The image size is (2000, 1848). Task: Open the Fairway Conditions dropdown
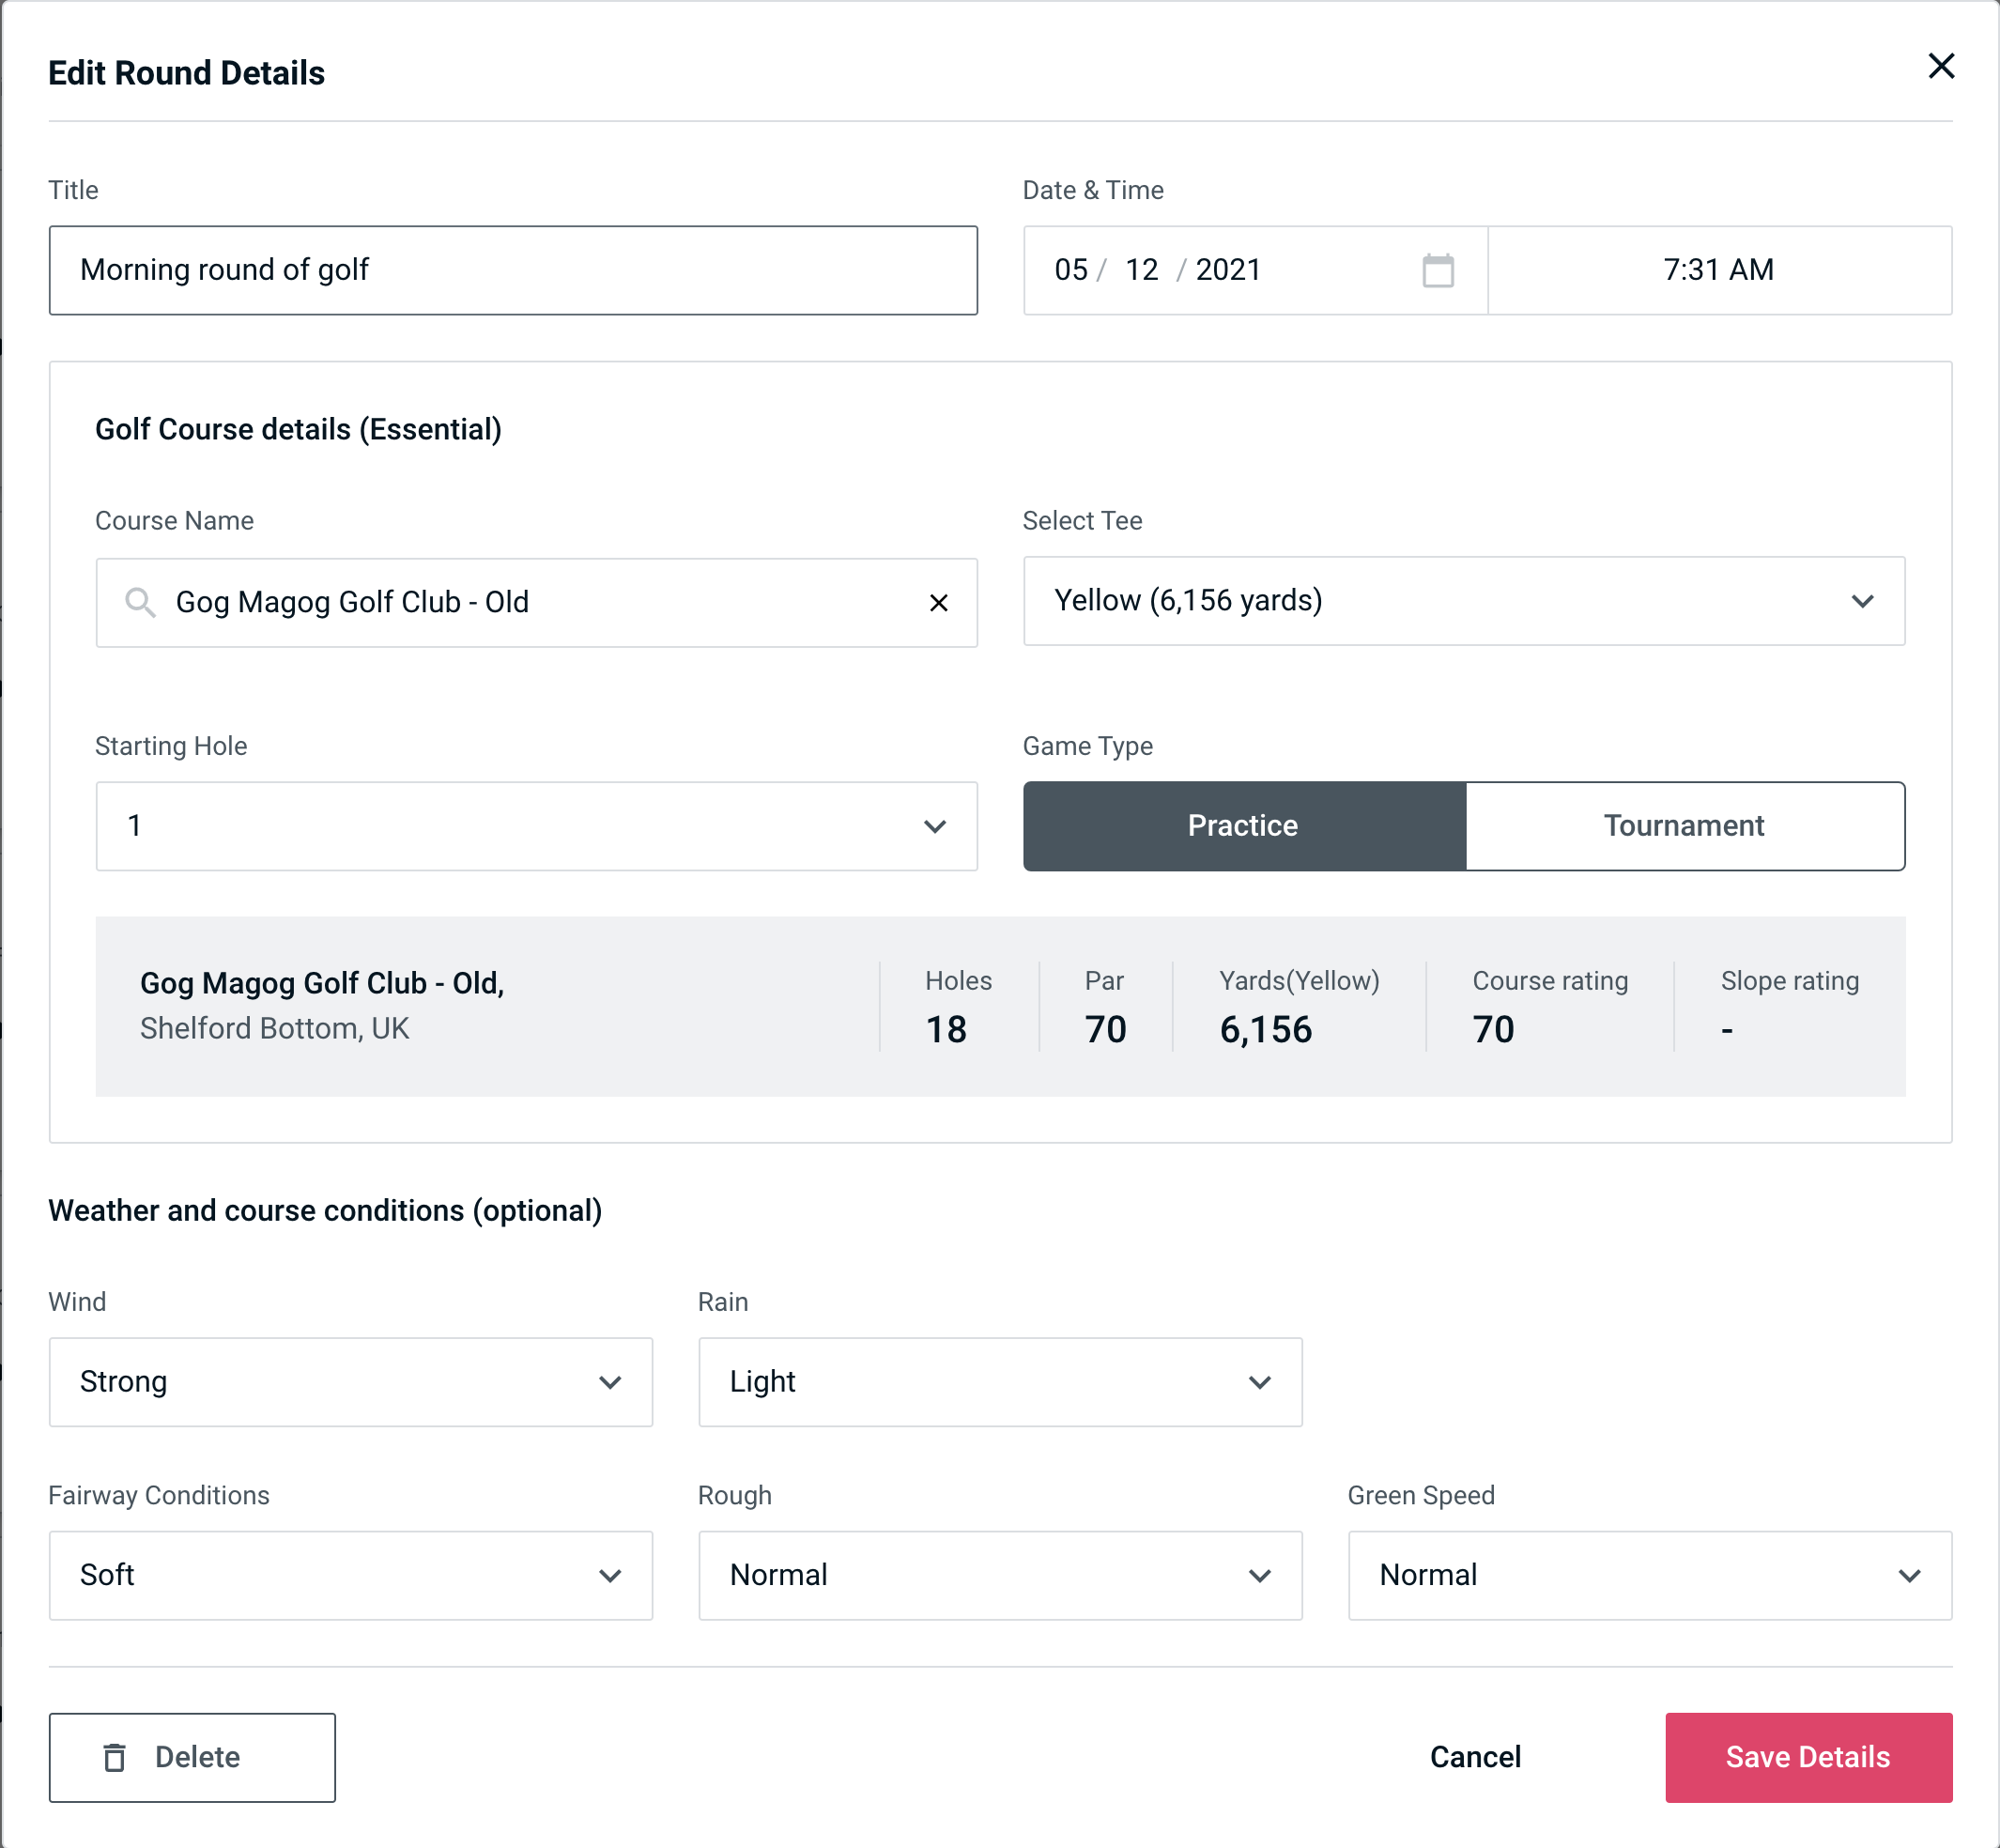[x=348, y=1575]
